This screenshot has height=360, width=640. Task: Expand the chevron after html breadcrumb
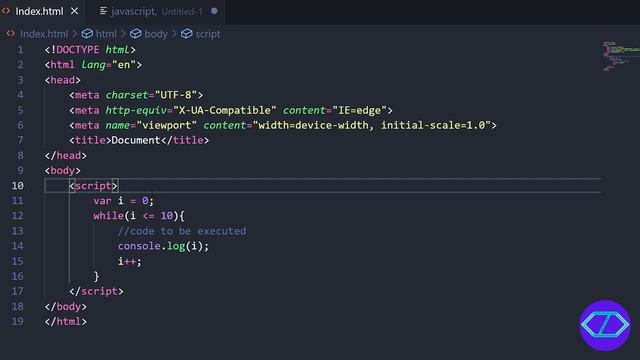(123, 34)
